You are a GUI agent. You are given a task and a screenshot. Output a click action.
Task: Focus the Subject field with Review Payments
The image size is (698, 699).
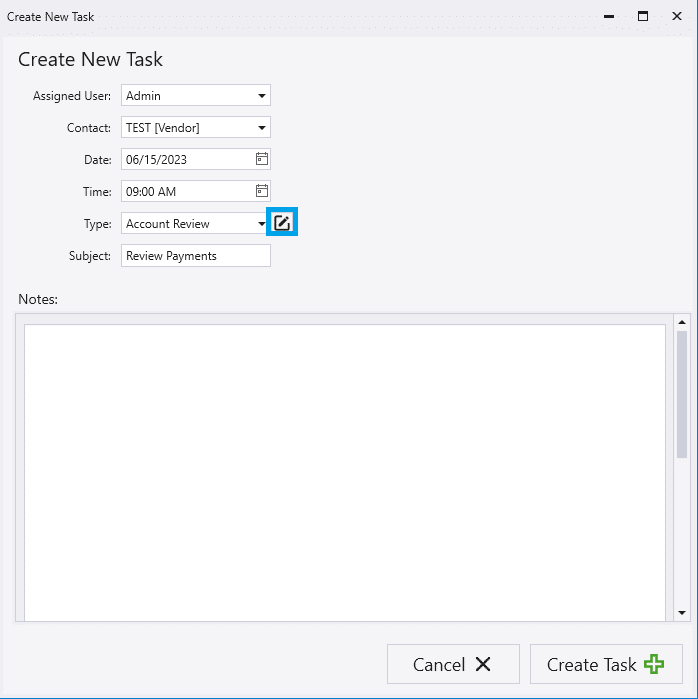[195, 256]
